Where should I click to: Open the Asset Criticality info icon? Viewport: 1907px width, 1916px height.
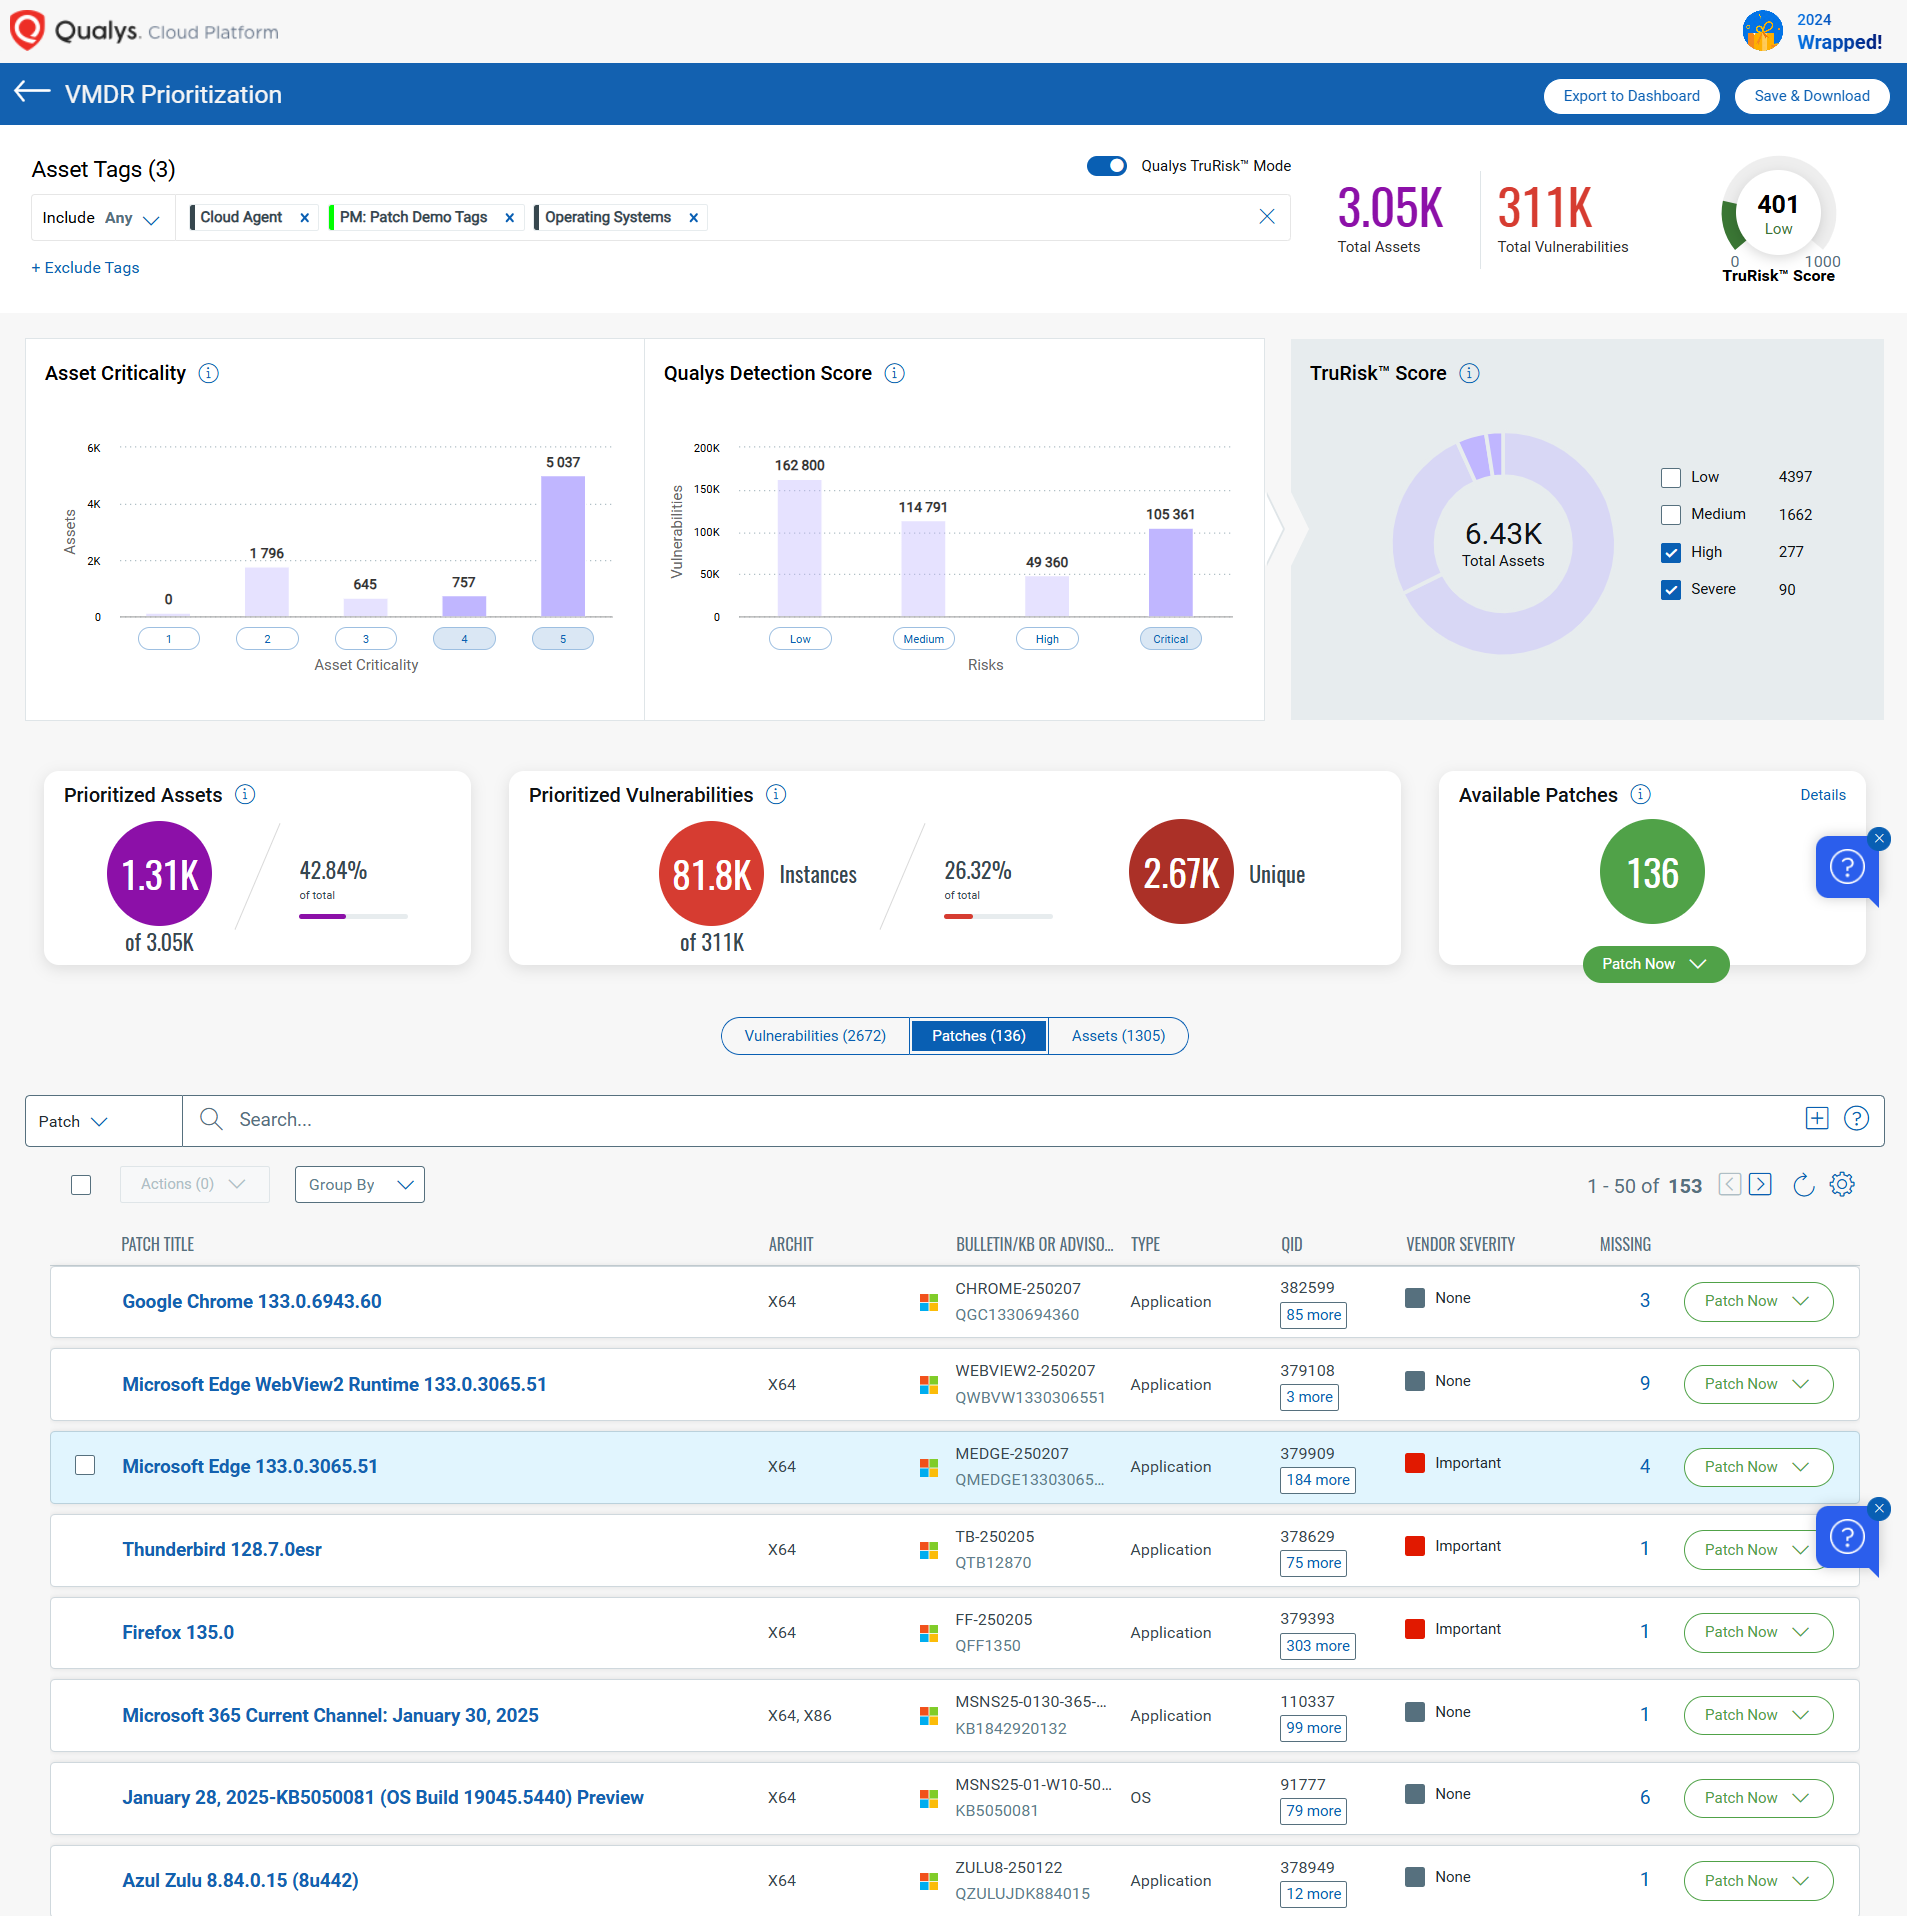(208, 373)
